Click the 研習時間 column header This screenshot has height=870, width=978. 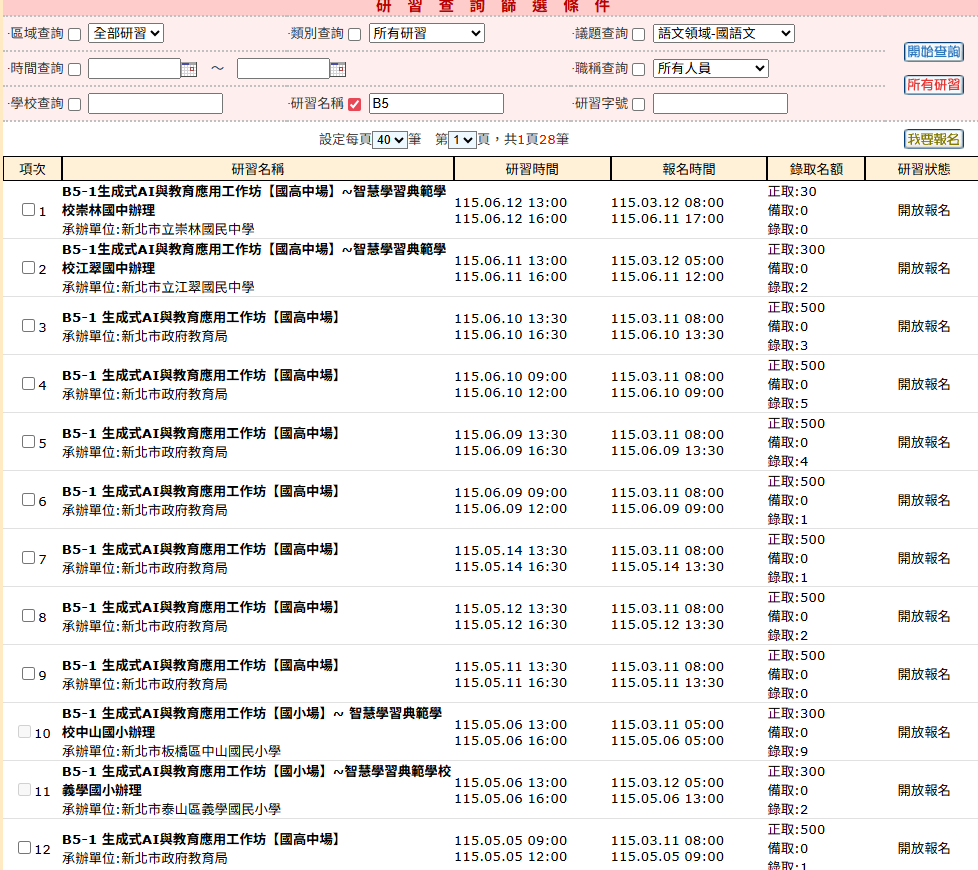tap(532, 169)
